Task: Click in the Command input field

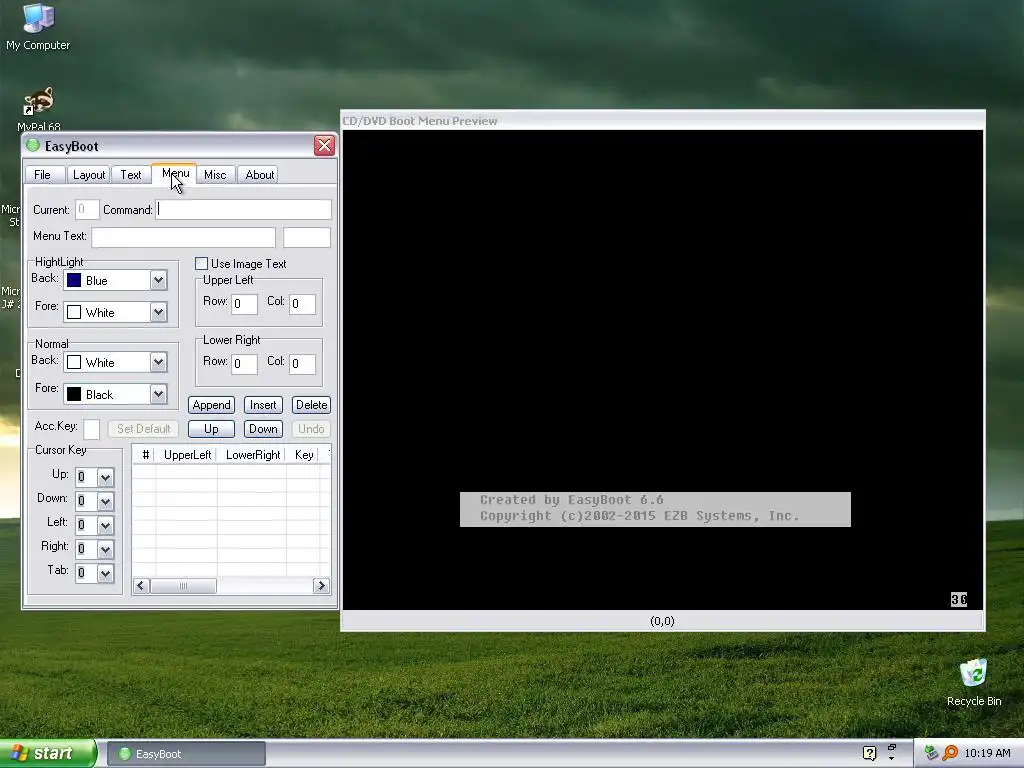Action: tap(243, 209)
